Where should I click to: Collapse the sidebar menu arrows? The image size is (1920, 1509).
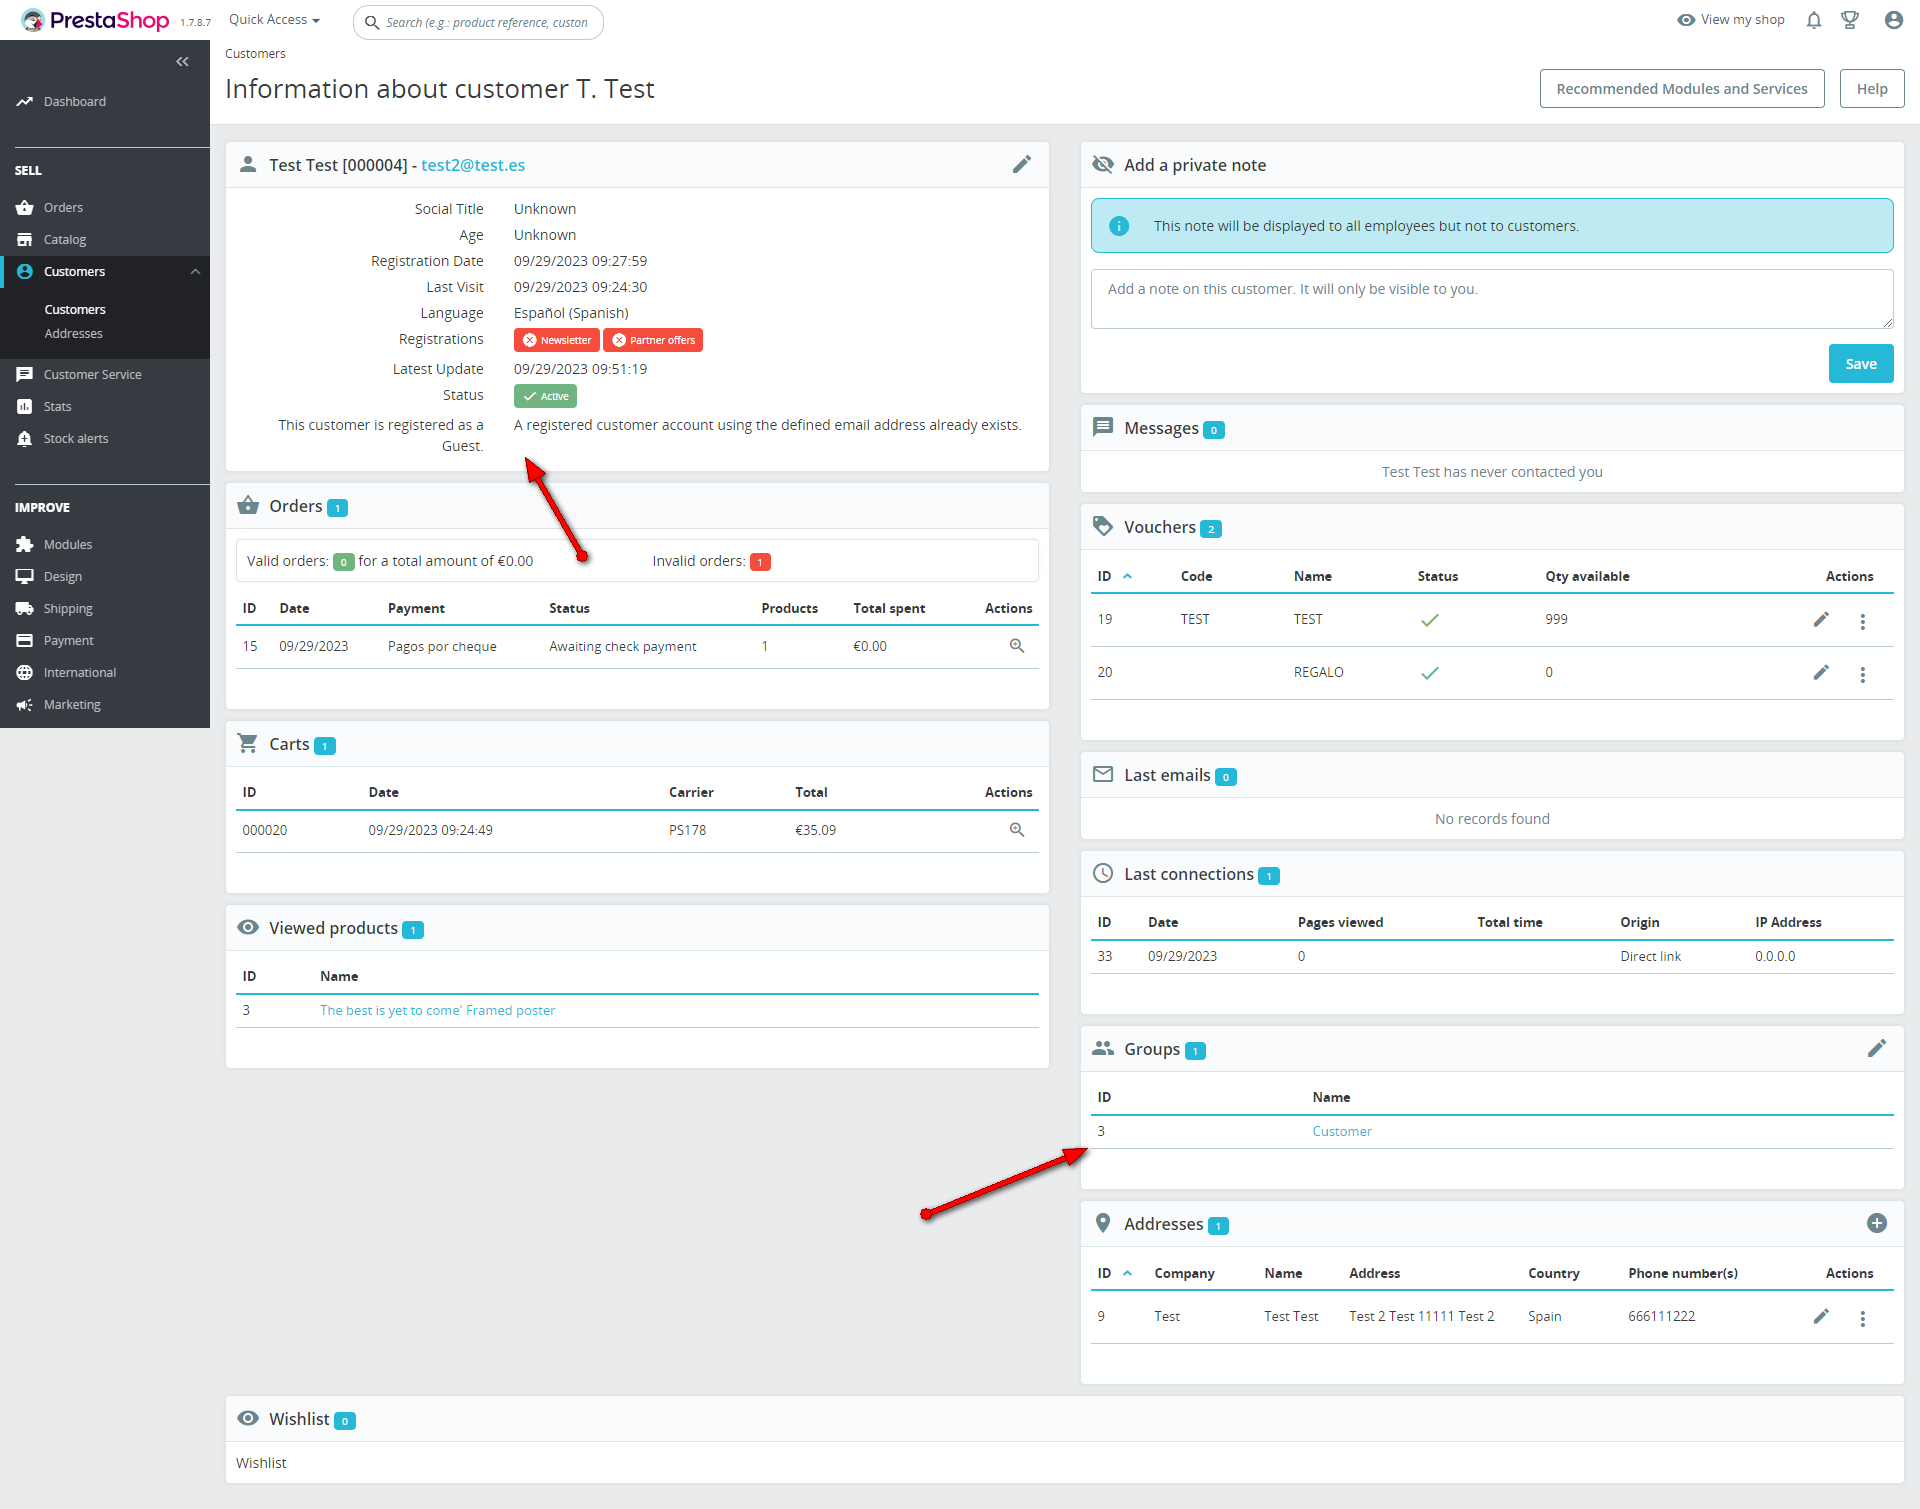click(x=182, y=62)
